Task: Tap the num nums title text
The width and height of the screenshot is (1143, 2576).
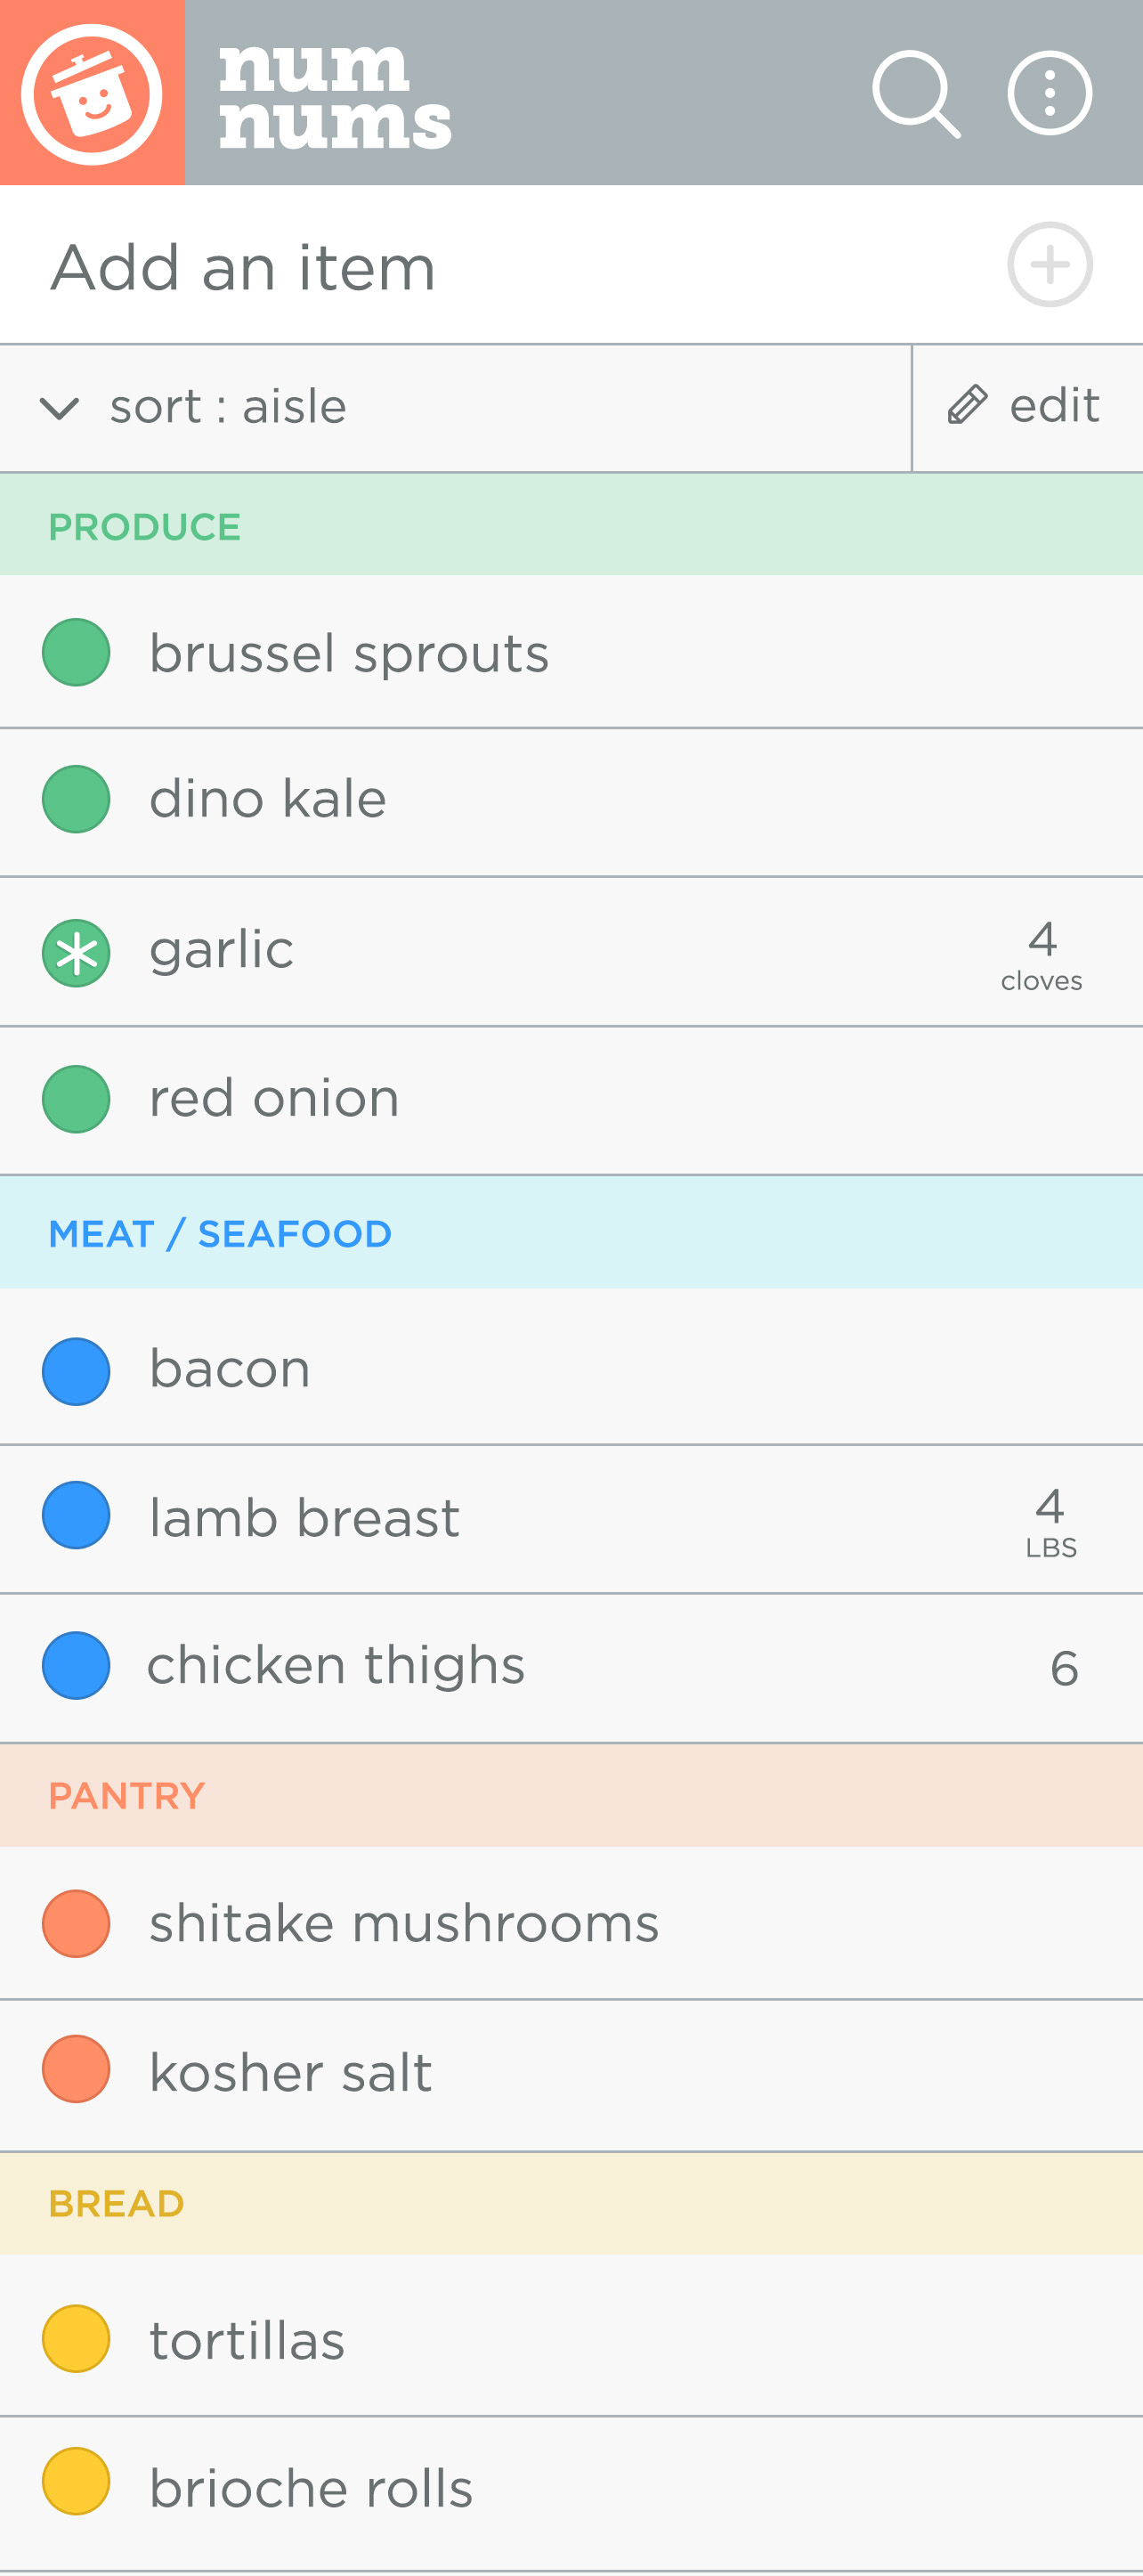Action: point(334,96)
